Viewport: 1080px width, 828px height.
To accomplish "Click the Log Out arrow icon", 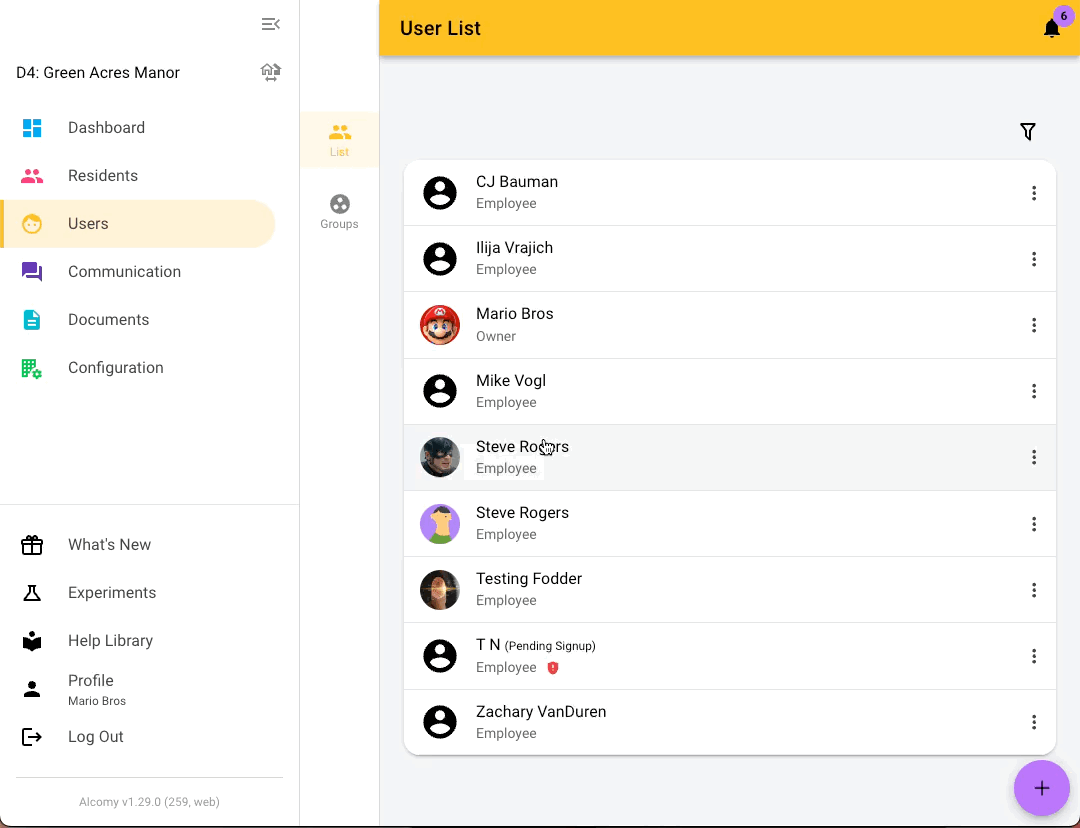I will pyautogui.click(x=32, y=737).
